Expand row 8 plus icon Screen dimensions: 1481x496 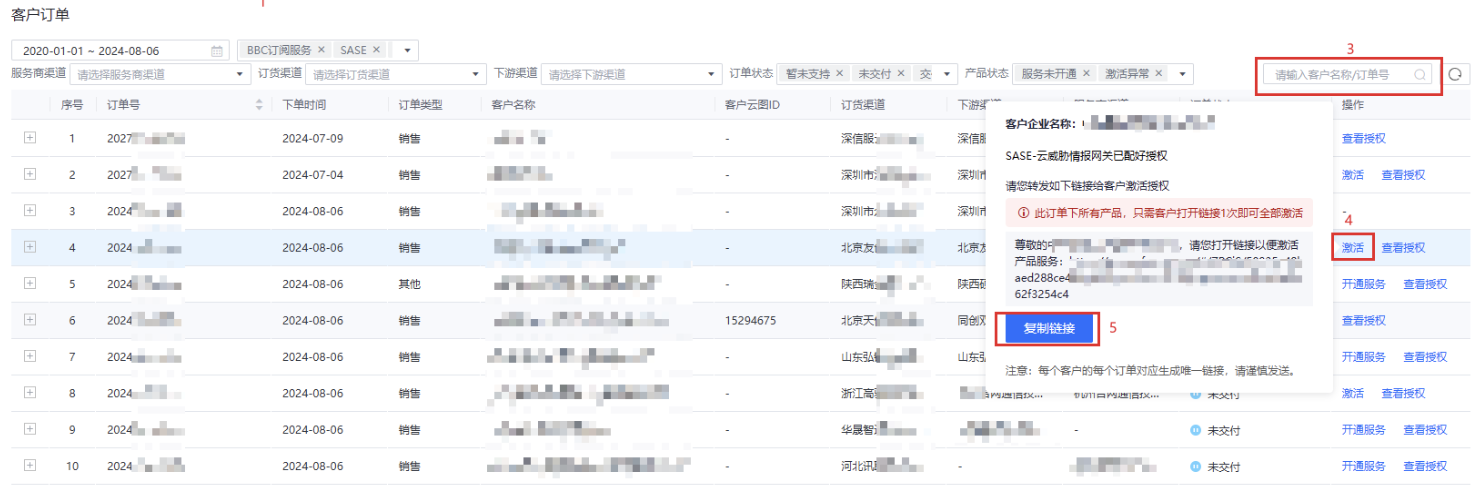click(30, 392)
